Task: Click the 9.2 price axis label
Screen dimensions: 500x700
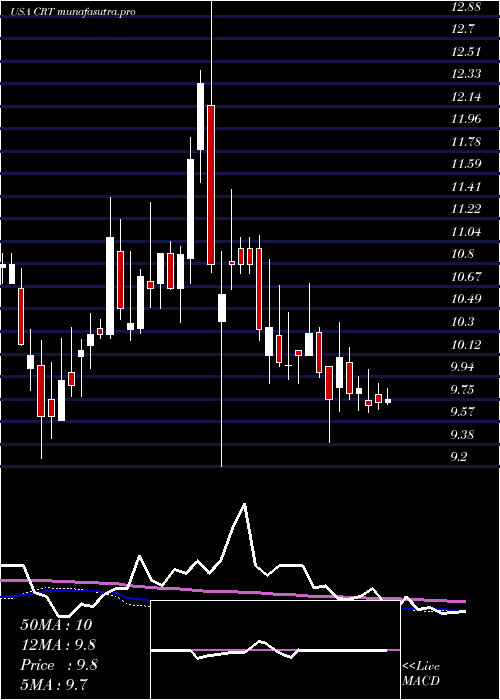Action: tap(460, 457)
